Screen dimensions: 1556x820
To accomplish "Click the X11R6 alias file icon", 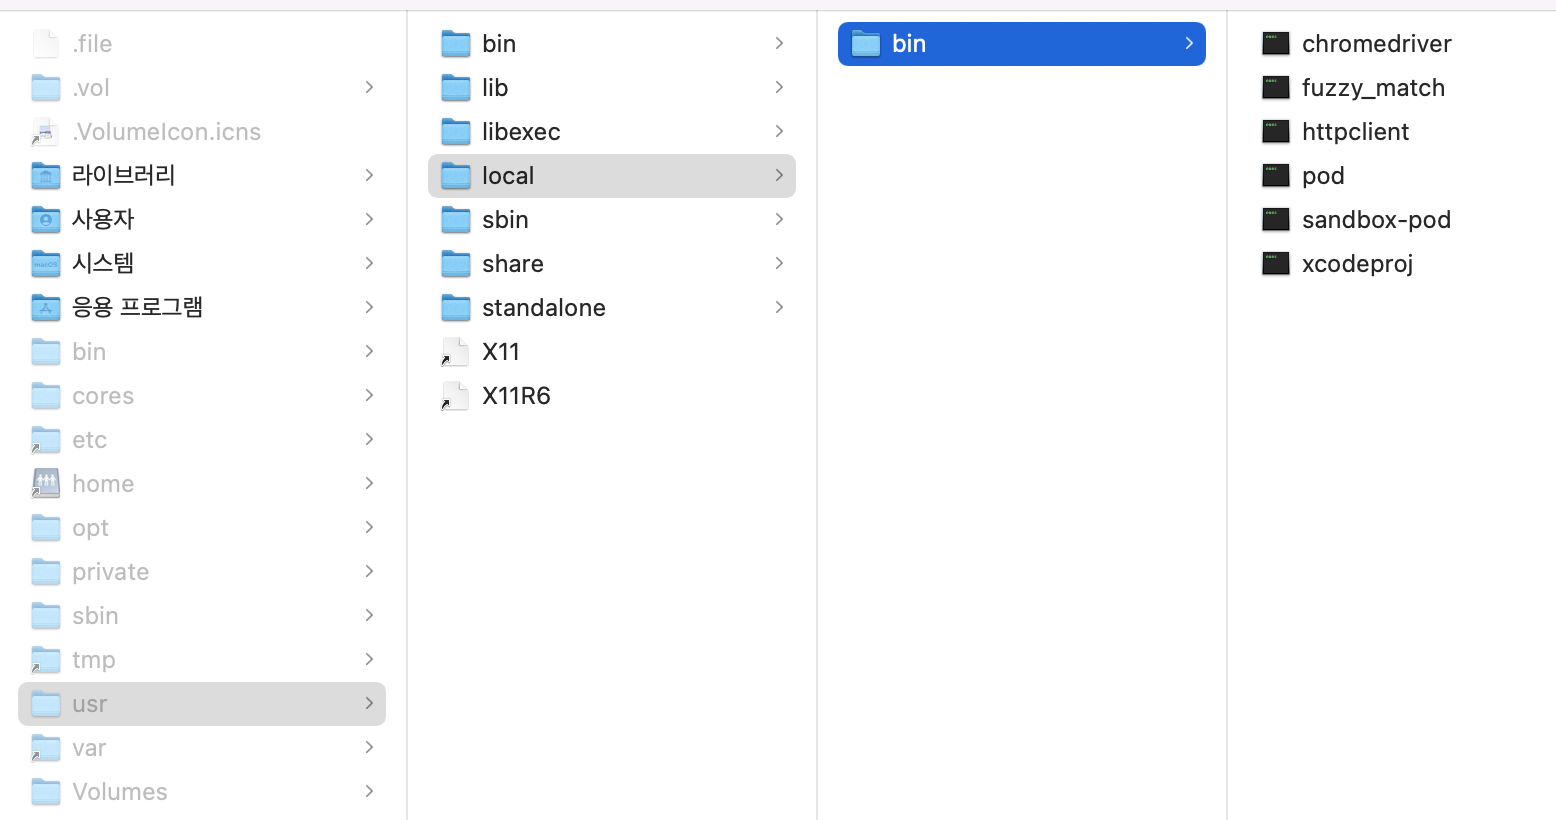I will tap(455, 395).
